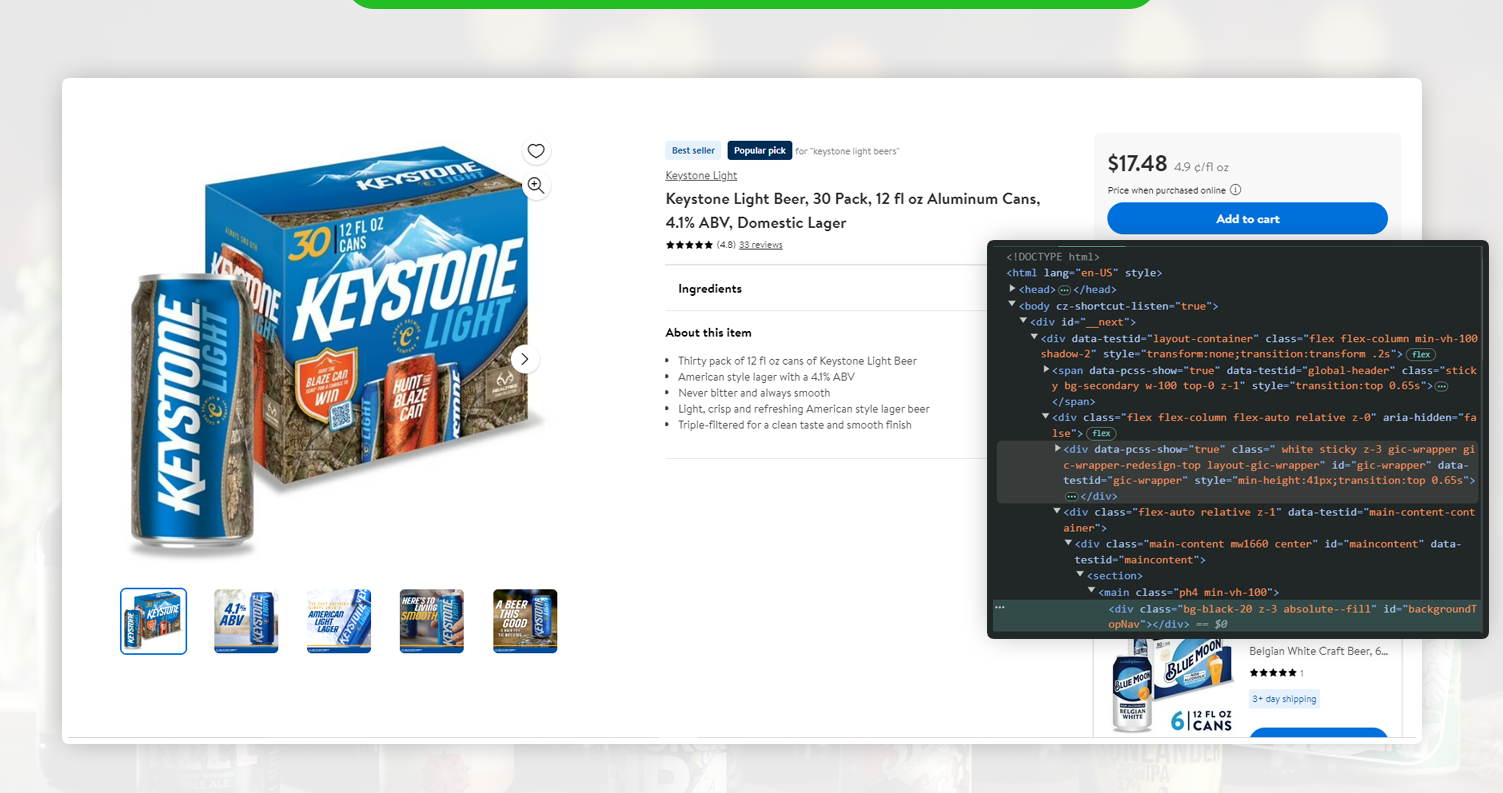Collapse the body element in DOM tree
Image resolution: width=1503 pixels, height=793 pixels.
point(1012,305)
